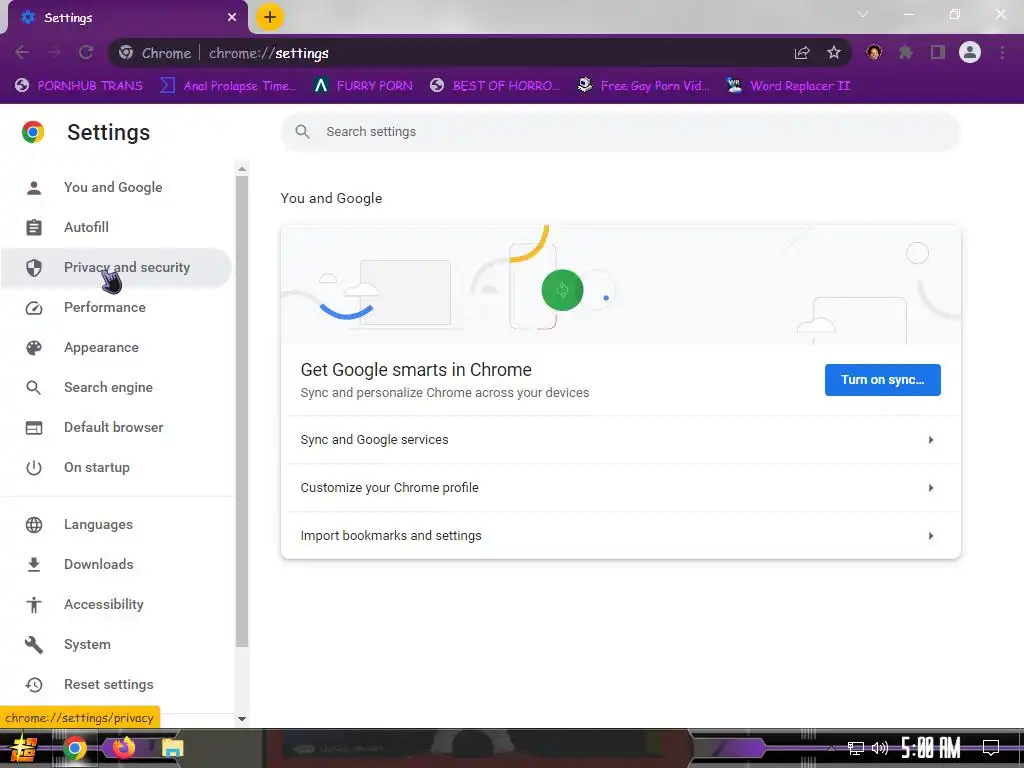Click the forward navigation arrow

click(x=54, y=53)
